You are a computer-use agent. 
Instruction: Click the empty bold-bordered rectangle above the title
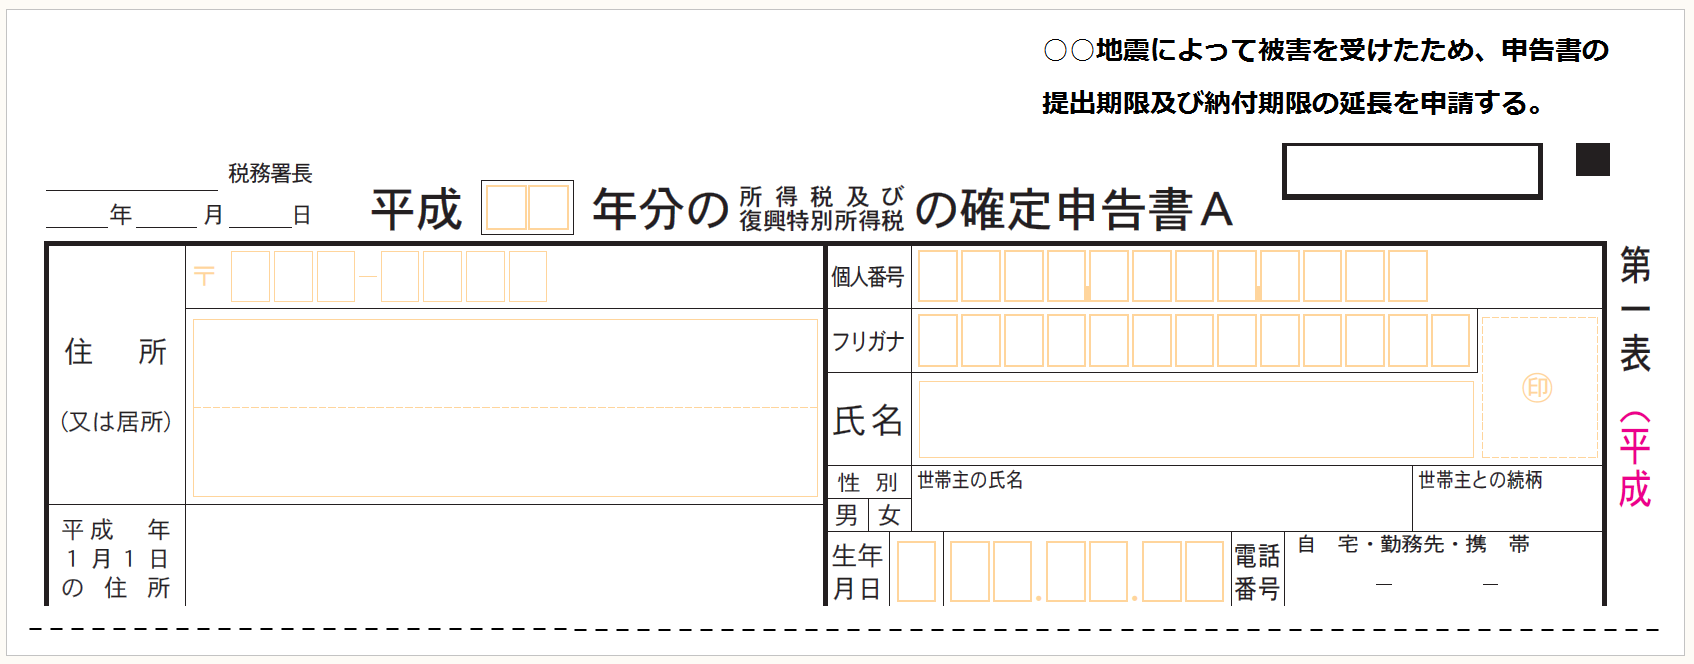(x=1411, y=171)
